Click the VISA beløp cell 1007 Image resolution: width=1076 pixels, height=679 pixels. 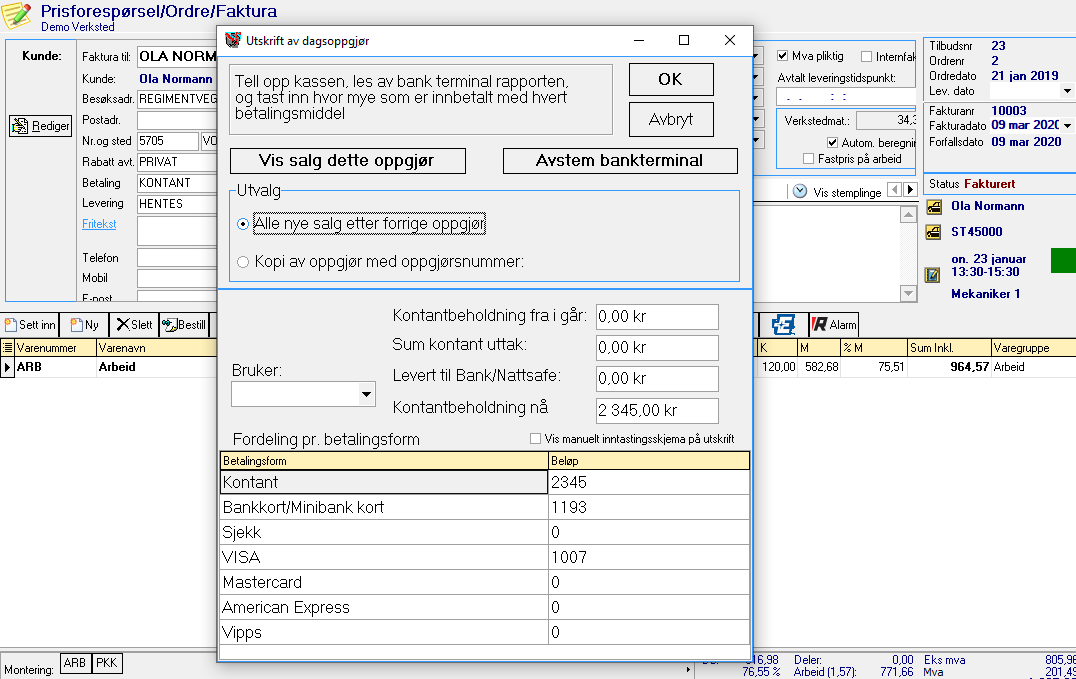[648, 557]
